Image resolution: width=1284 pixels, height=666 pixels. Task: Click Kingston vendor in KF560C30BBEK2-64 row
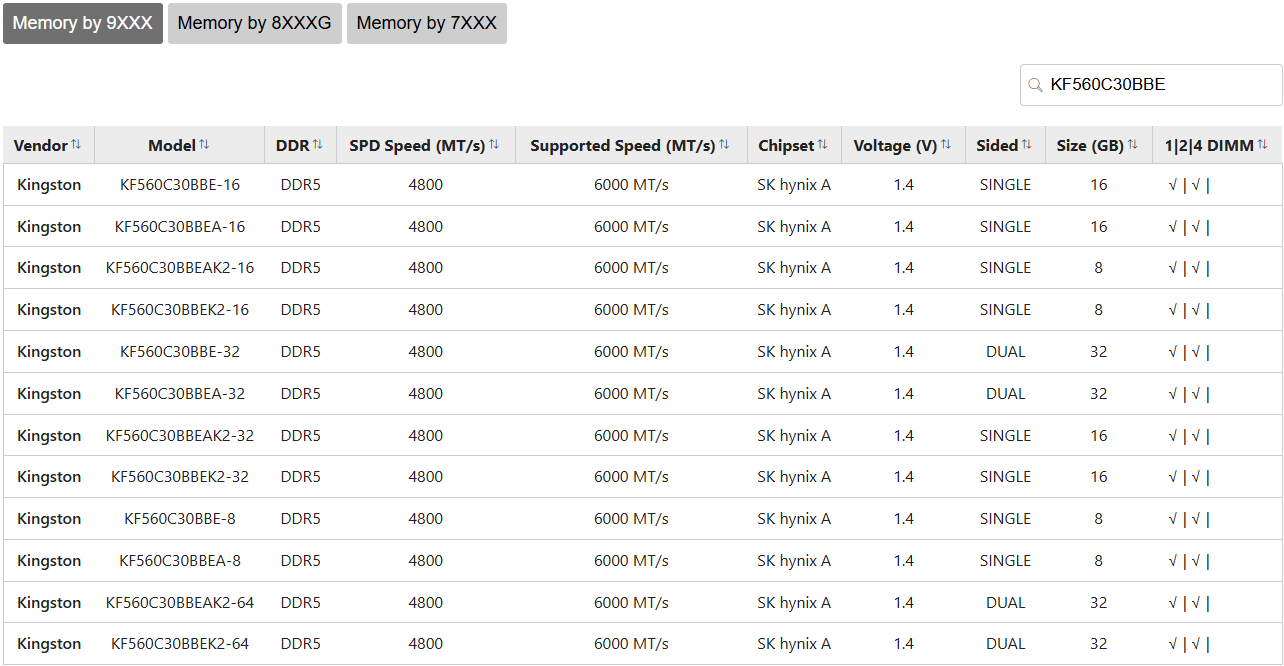pos(49,644)
